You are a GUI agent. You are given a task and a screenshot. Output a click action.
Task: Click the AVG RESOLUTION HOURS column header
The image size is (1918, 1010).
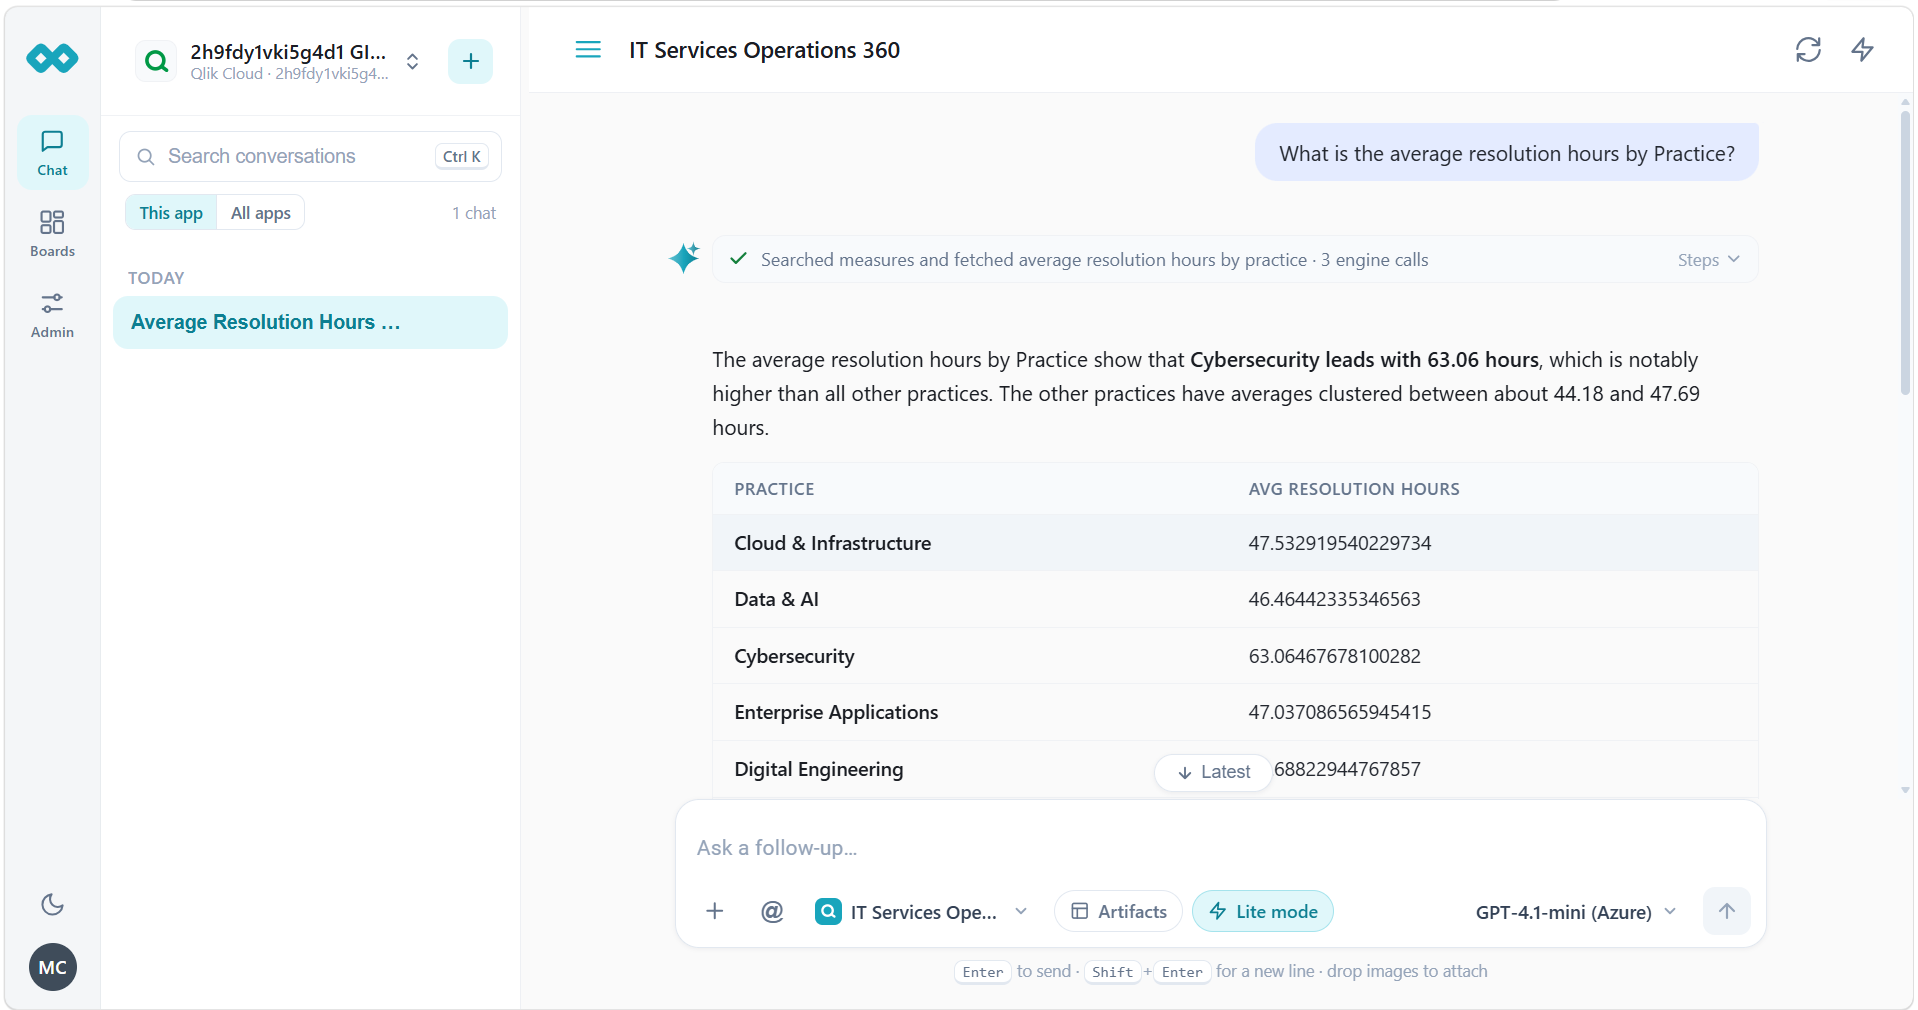click(x=1354, y=489)
